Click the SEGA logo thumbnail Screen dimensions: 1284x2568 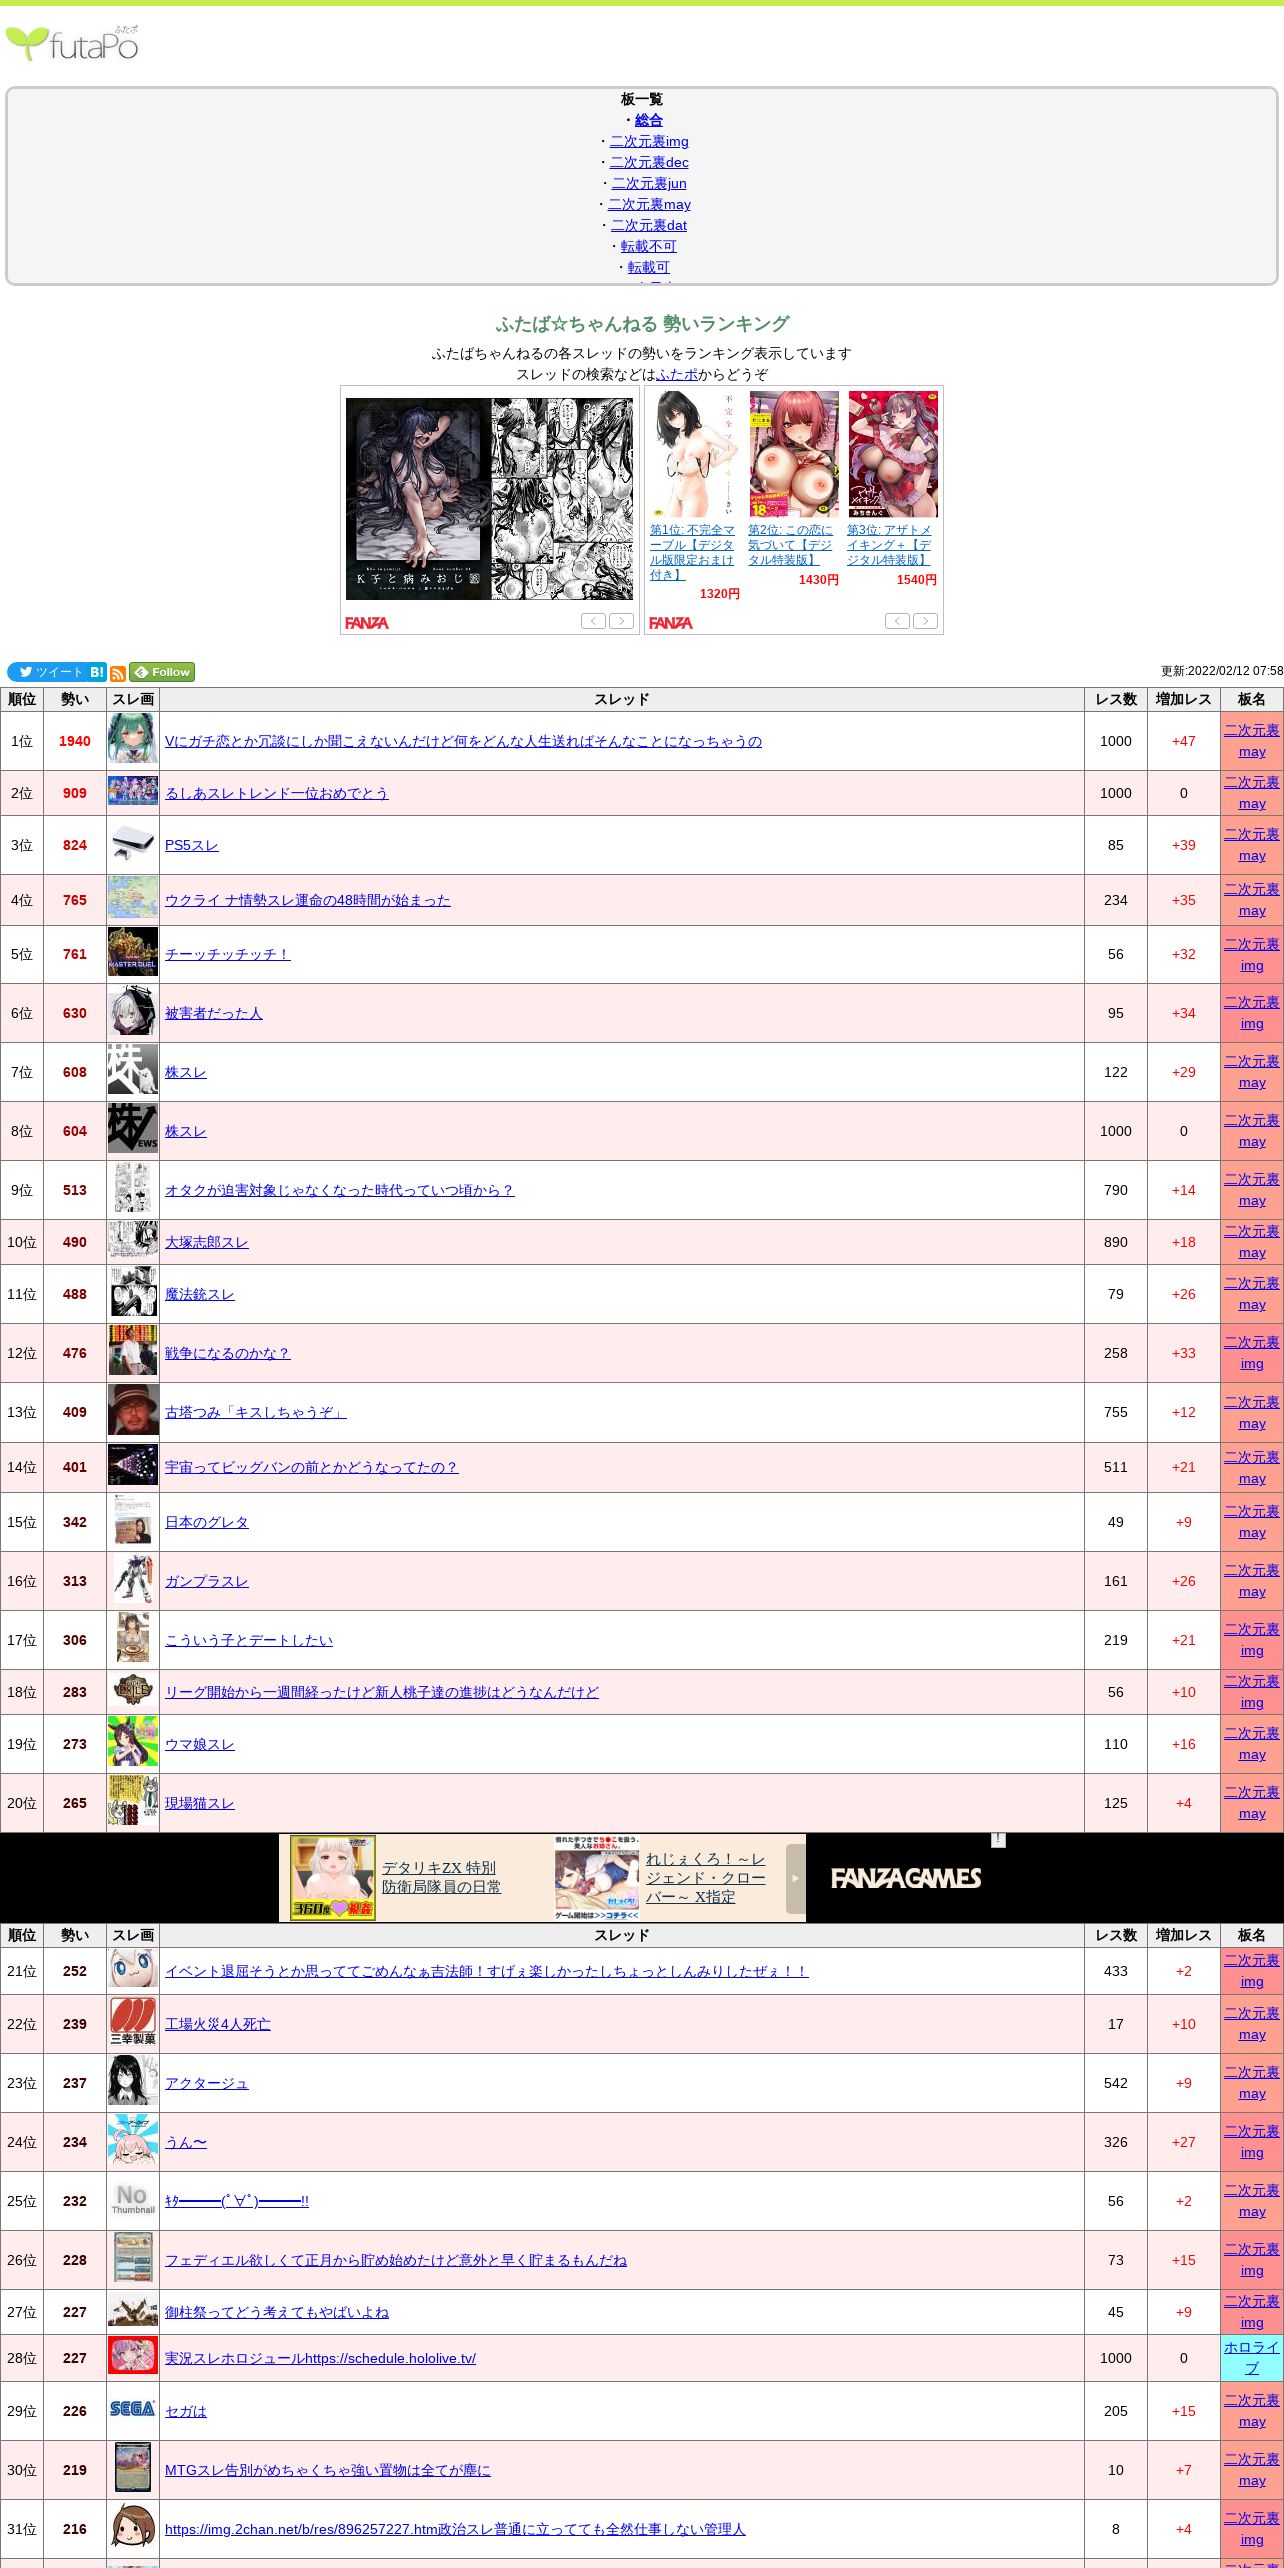[x=133, y=2409]
